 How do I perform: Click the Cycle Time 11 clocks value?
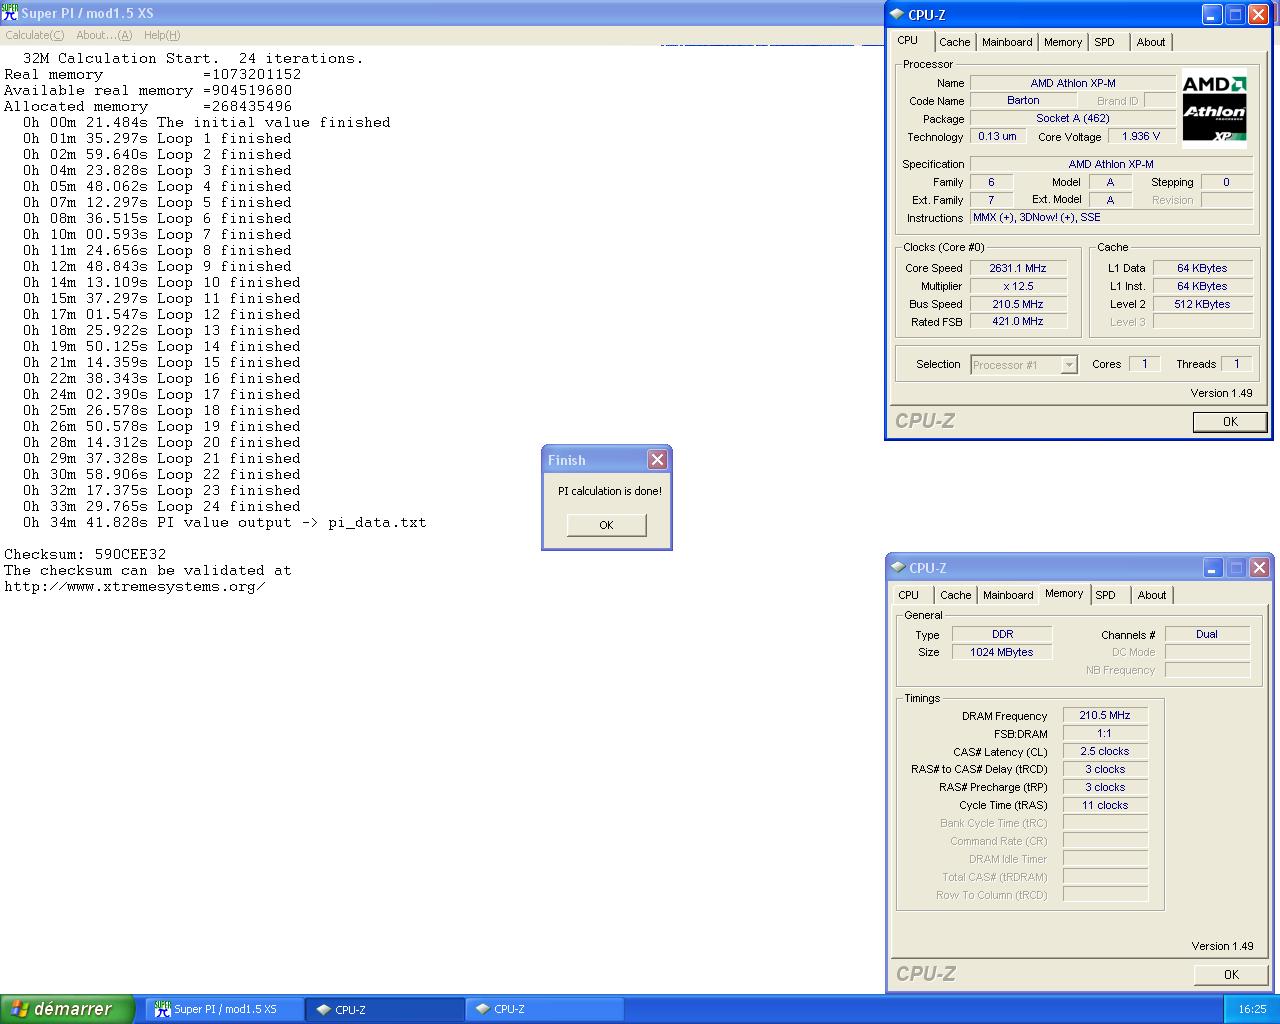tap(1105, 806)
